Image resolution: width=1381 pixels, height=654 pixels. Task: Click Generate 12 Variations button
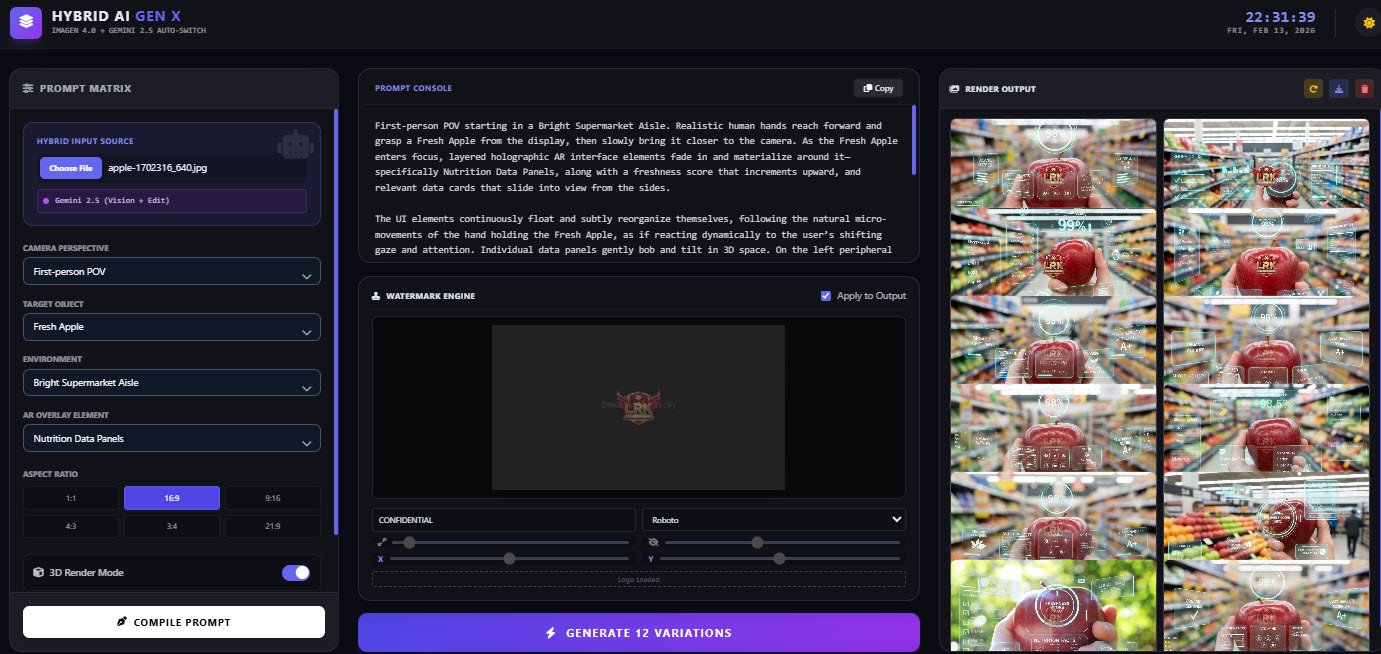[x=639, y=633]
